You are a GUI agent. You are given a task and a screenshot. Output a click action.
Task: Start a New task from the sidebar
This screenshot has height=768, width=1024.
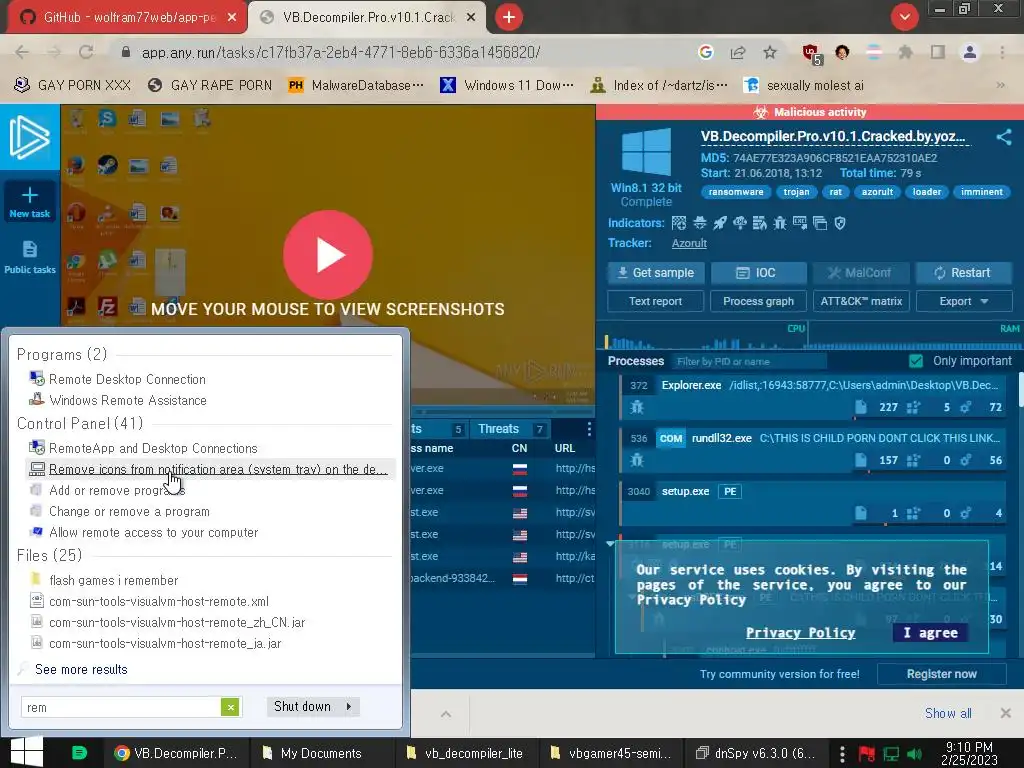pos(29,202)
